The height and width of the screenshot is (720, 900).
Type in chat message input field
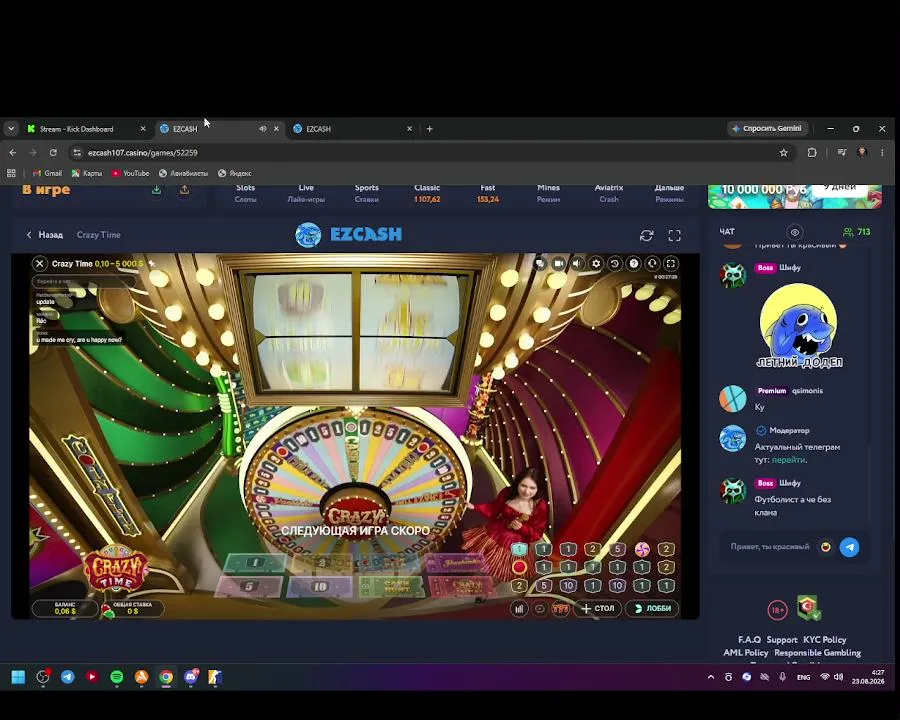pos(770,547)
